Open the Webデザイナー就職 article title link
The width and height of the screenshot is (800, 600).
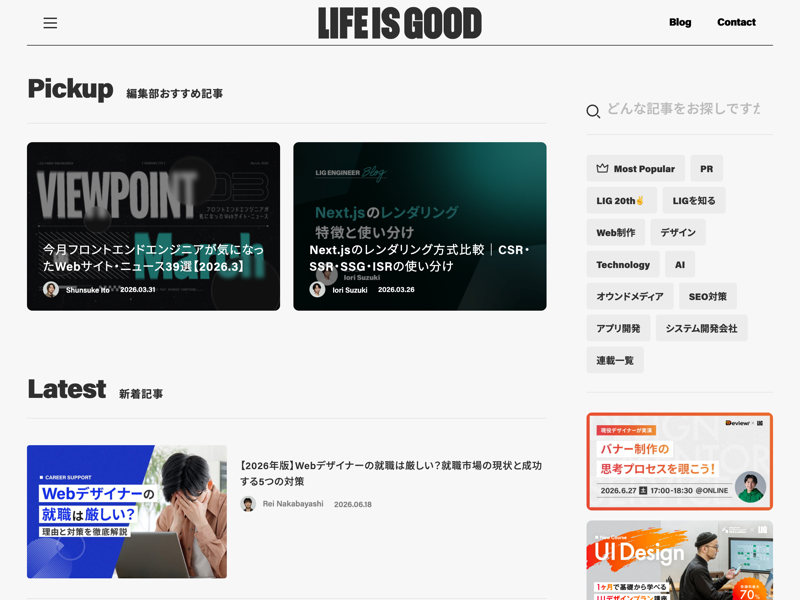(x=391, y=473)
